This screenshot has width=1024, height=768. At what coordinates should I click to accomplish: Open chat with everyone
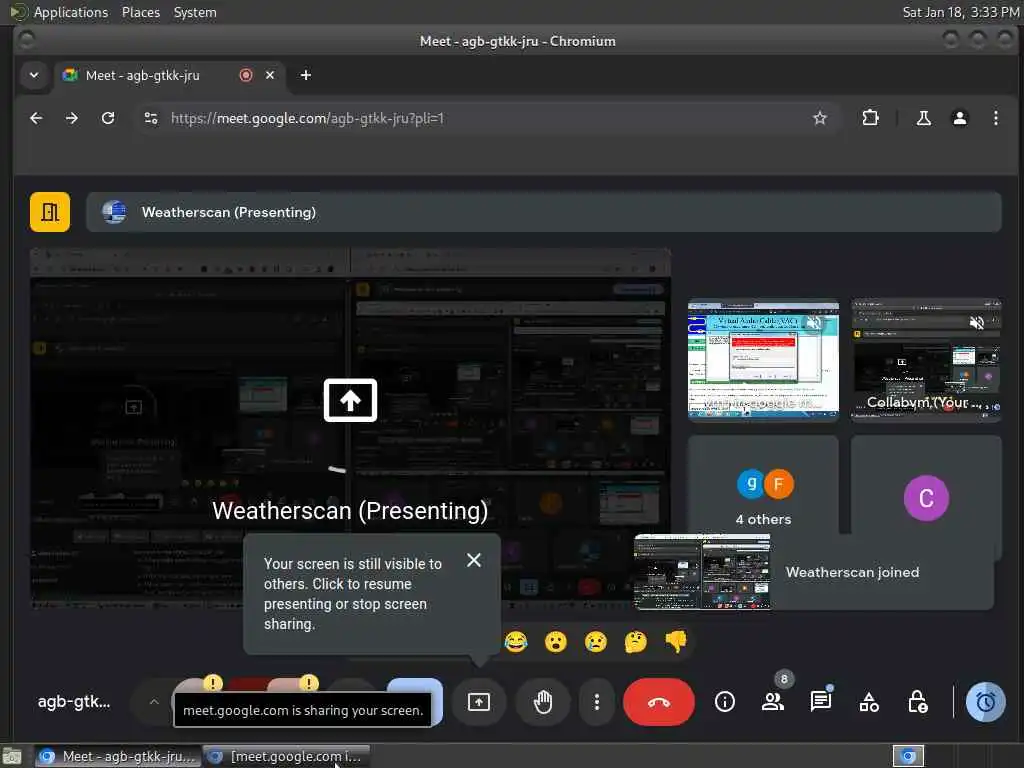coord(821,702)
